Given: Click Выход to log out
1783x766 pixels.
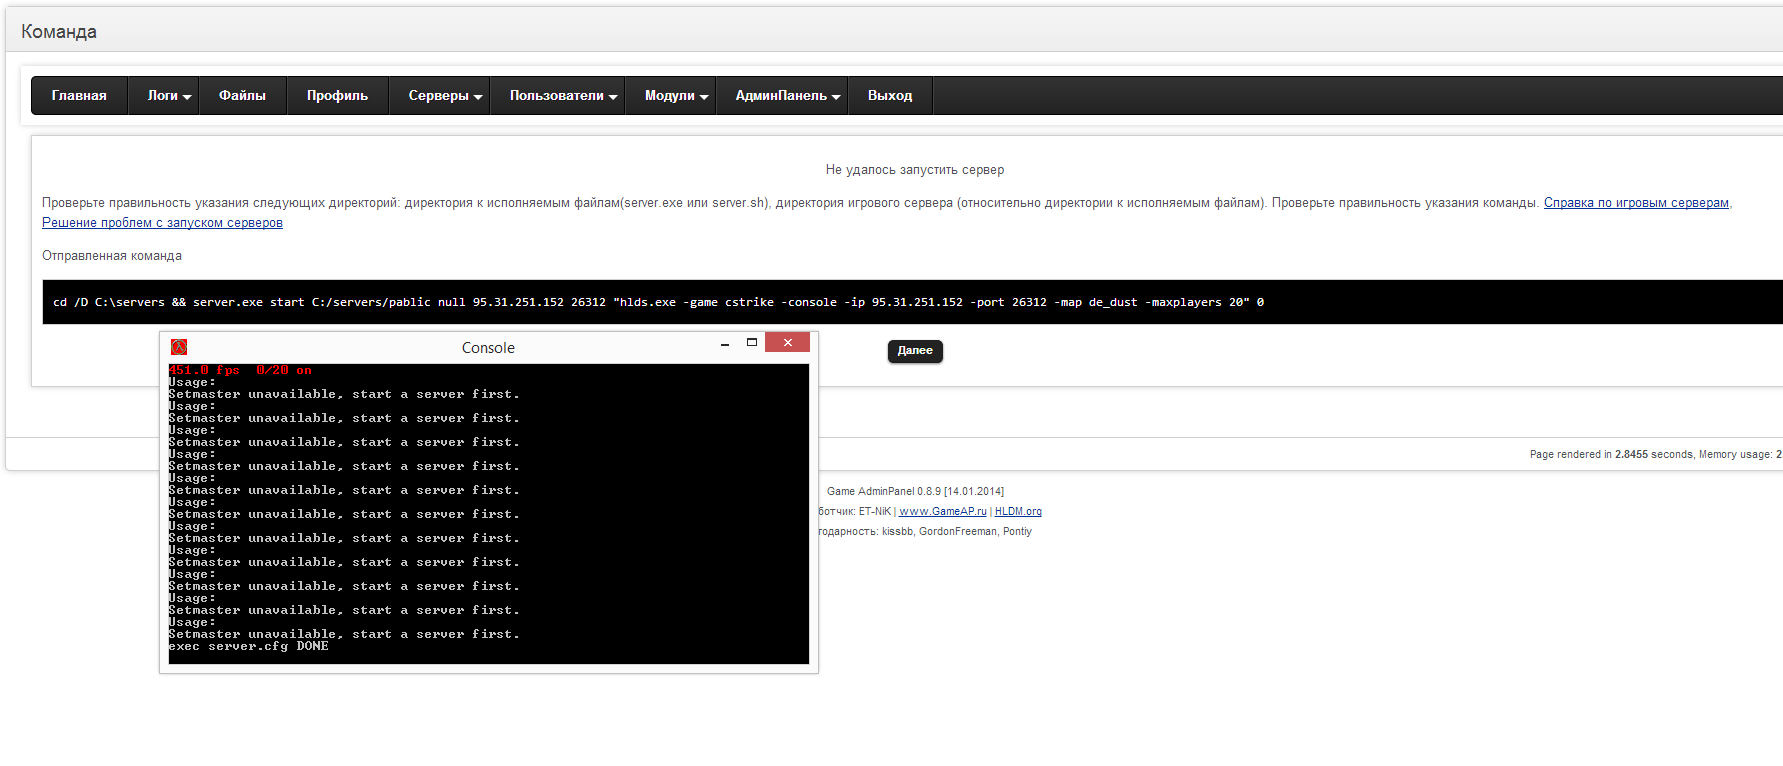Looking at the screenshot, I should tap(889, 96).
